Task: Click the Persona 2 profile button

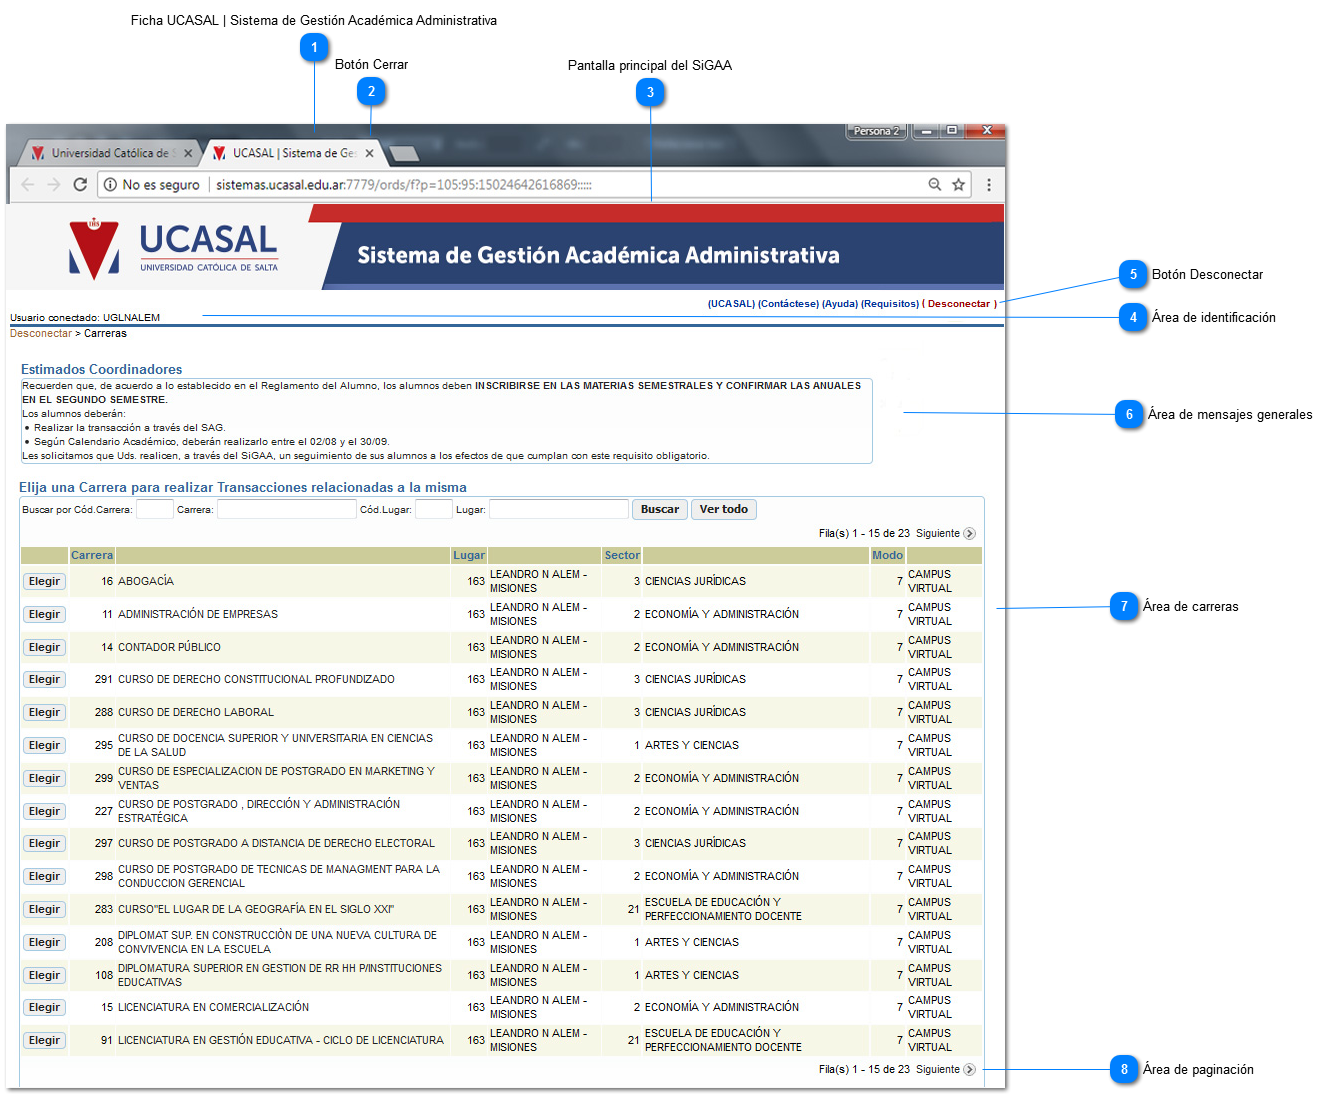Action: click(876, 131)
